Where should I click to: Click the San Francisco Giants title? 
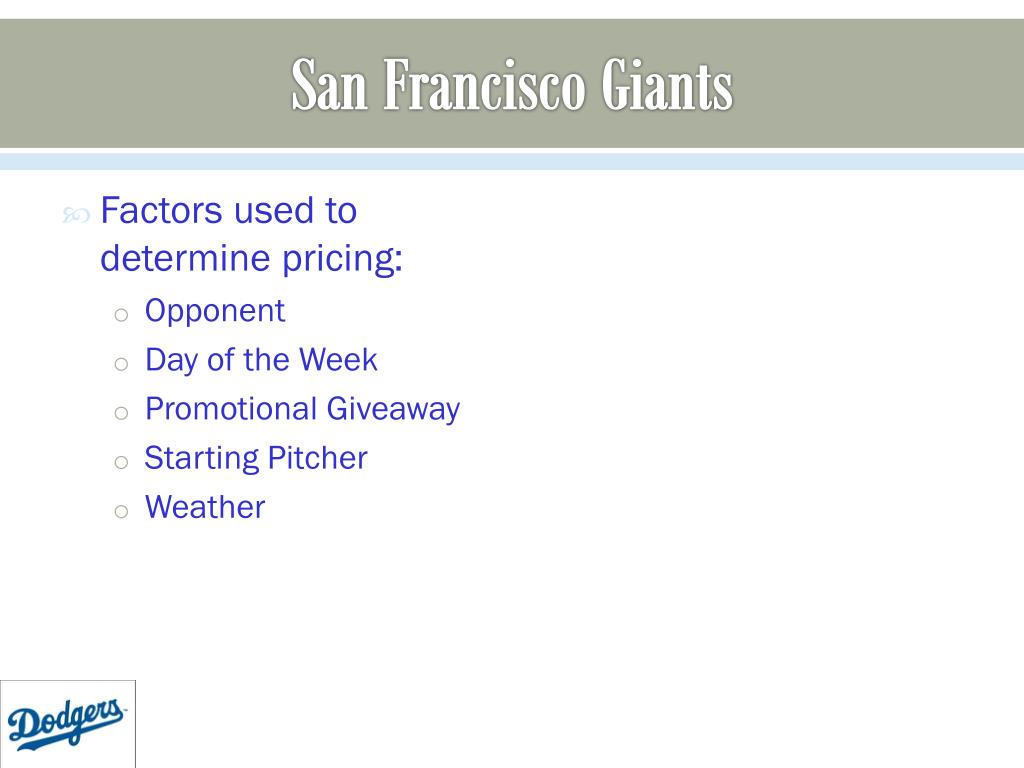(x=512, y=85)
